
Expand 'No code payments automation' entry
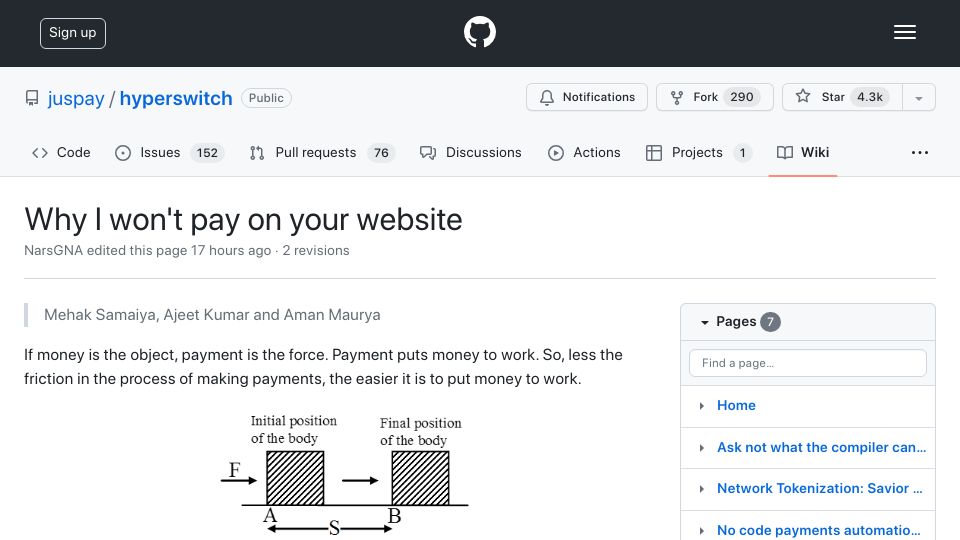[x=702, y=530]
